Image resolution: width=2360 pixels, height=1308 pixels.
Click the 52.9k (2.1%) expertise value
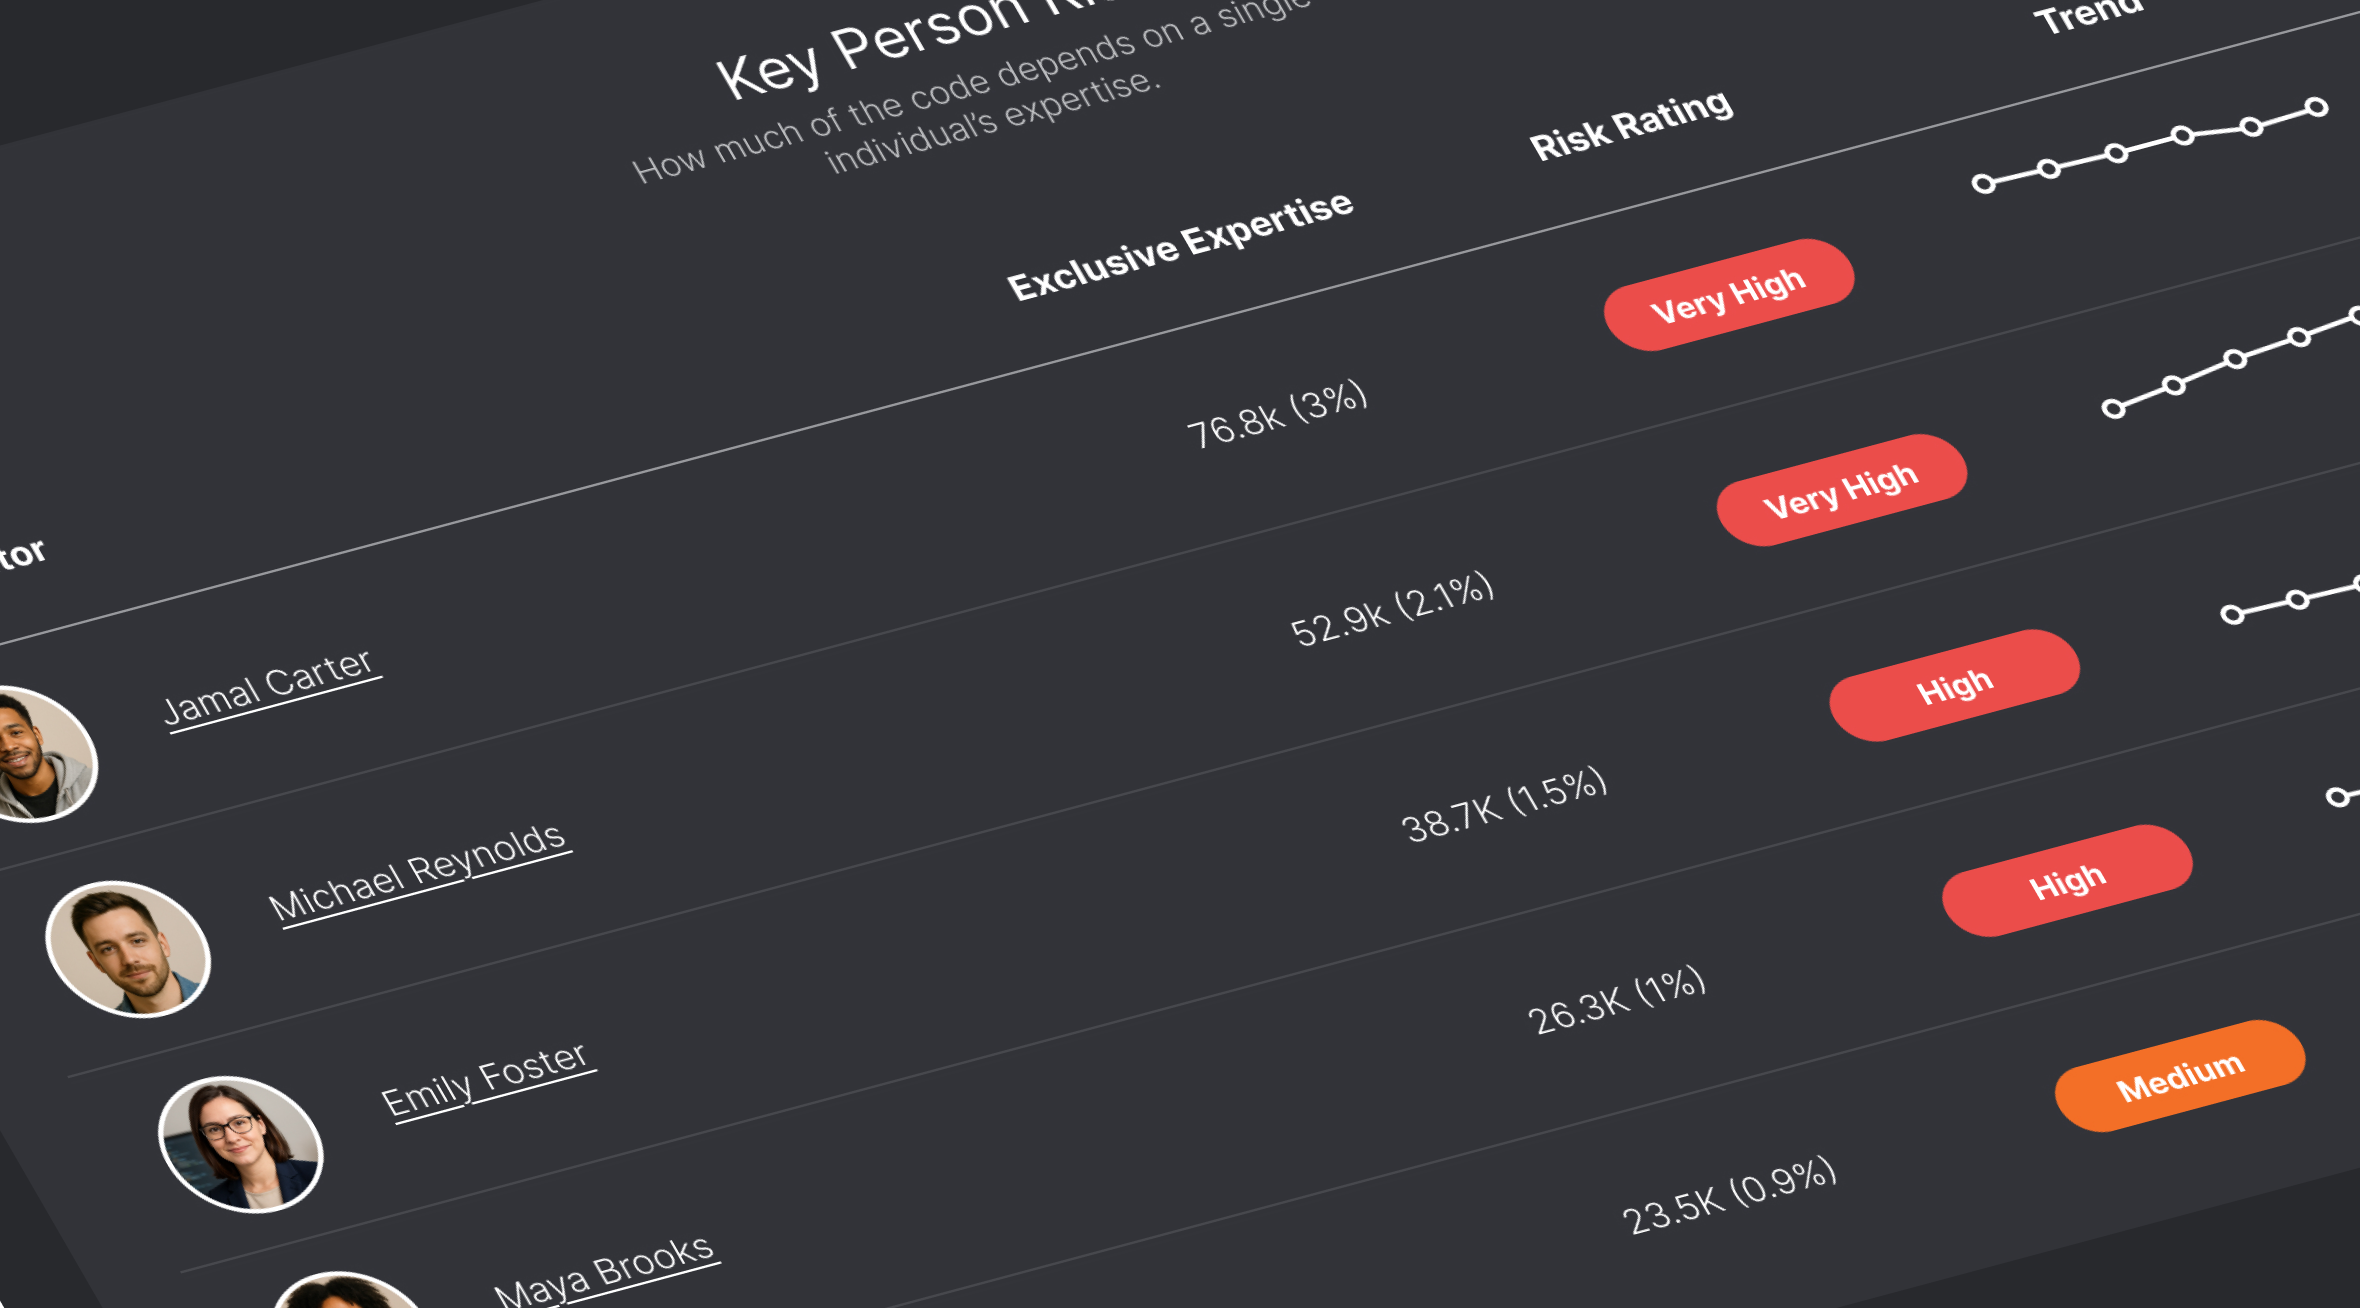1392,610
